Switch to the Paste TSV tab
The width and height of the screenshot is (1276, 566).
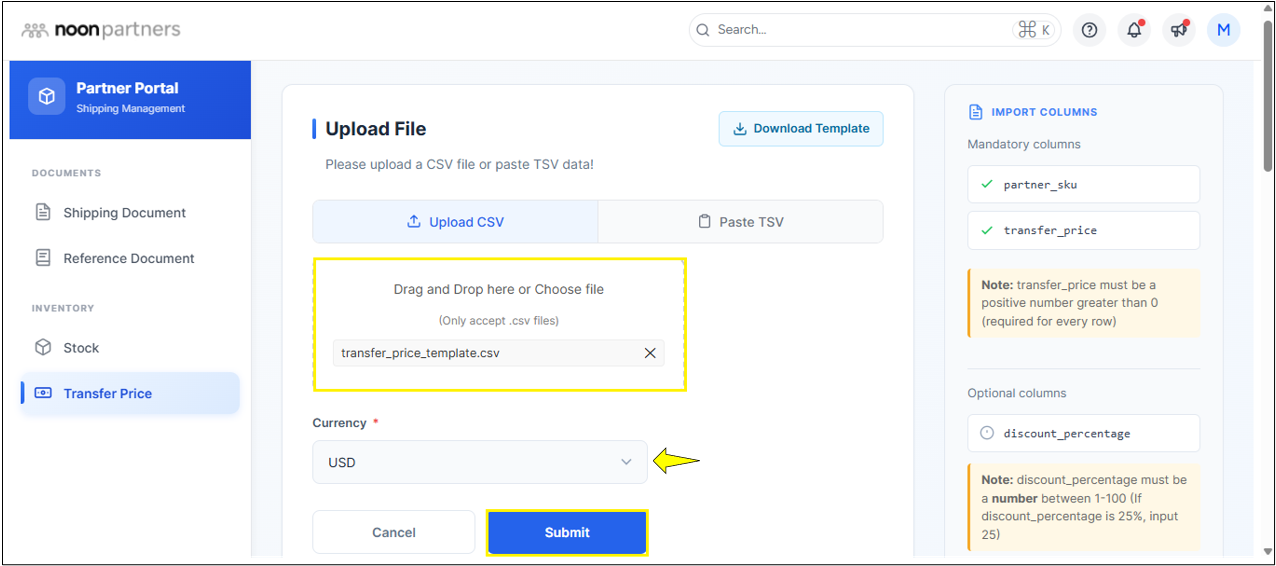point(740,222)
